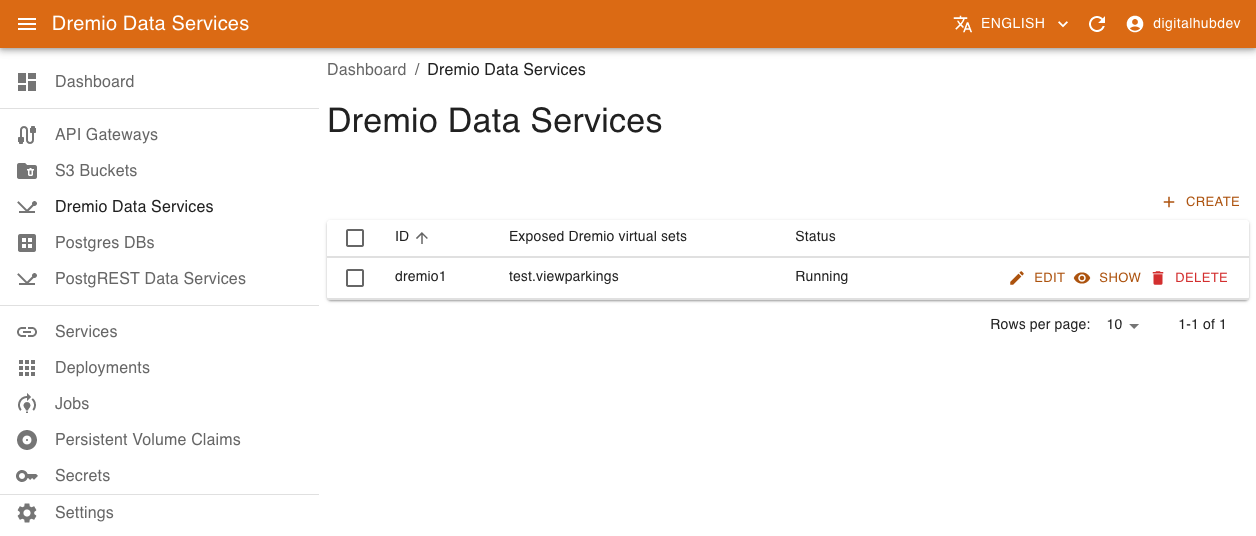The image size is (1256, 536).
Task: Open the Settings menu item
Action: (84, 513)
